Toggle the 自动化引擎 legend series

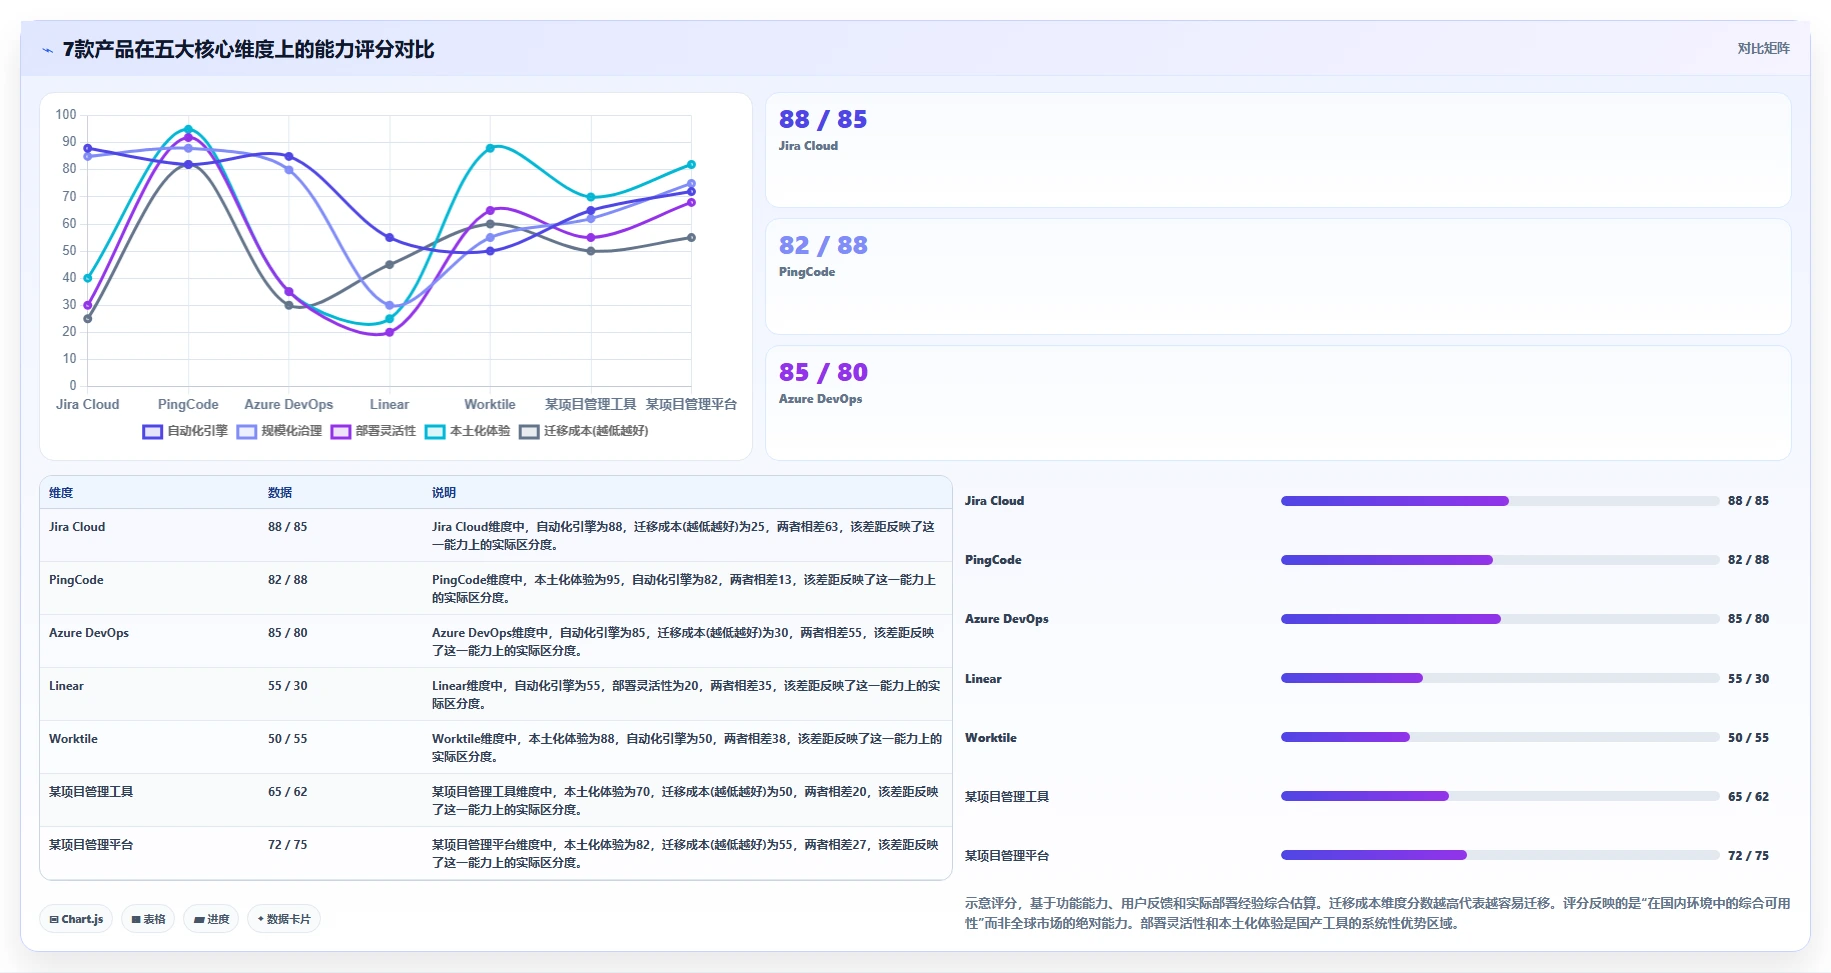[x=185, y=431]
